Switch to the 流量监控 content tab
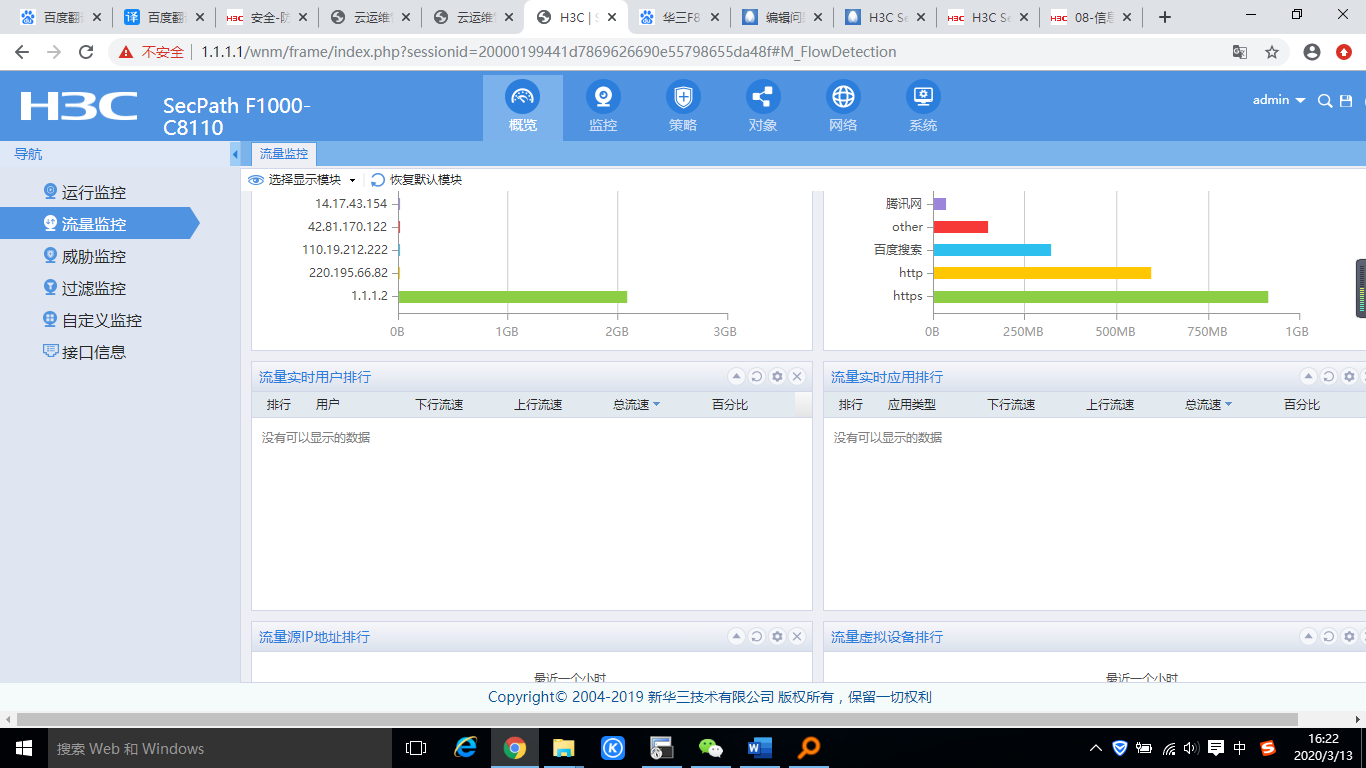Screen dimensions: 1366x768 pyautogui.click(x=284, y=154)
